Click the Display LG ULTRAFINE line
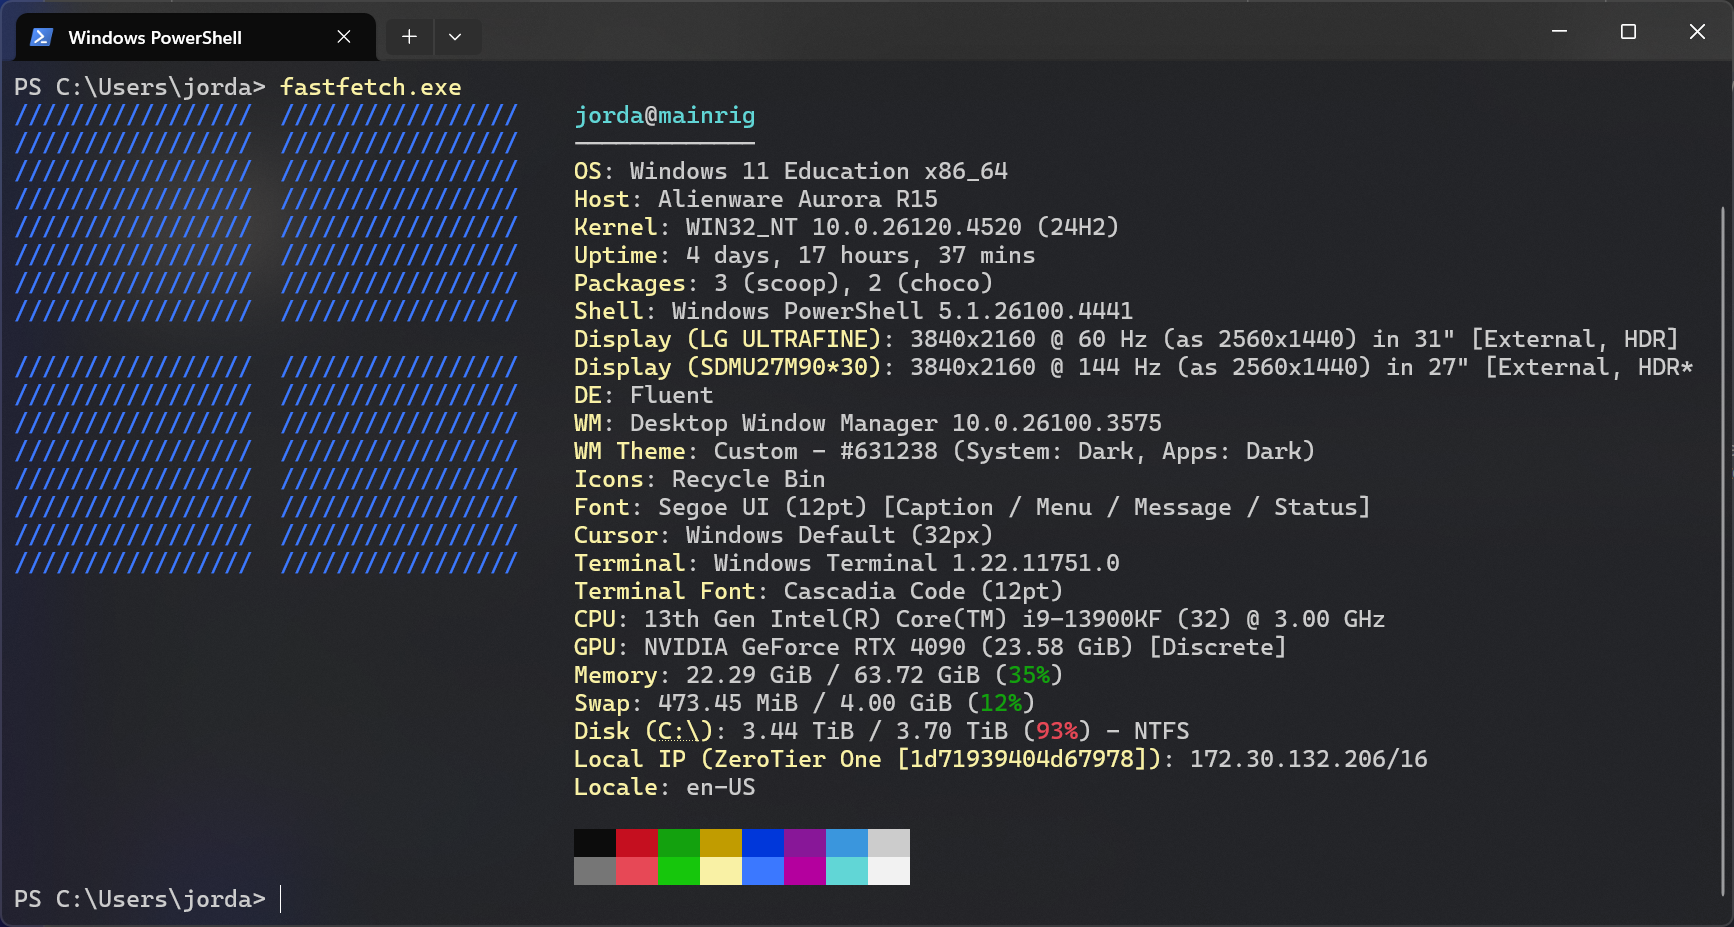This screenshot has height=927, width=1734. (x=1126, y=339)
